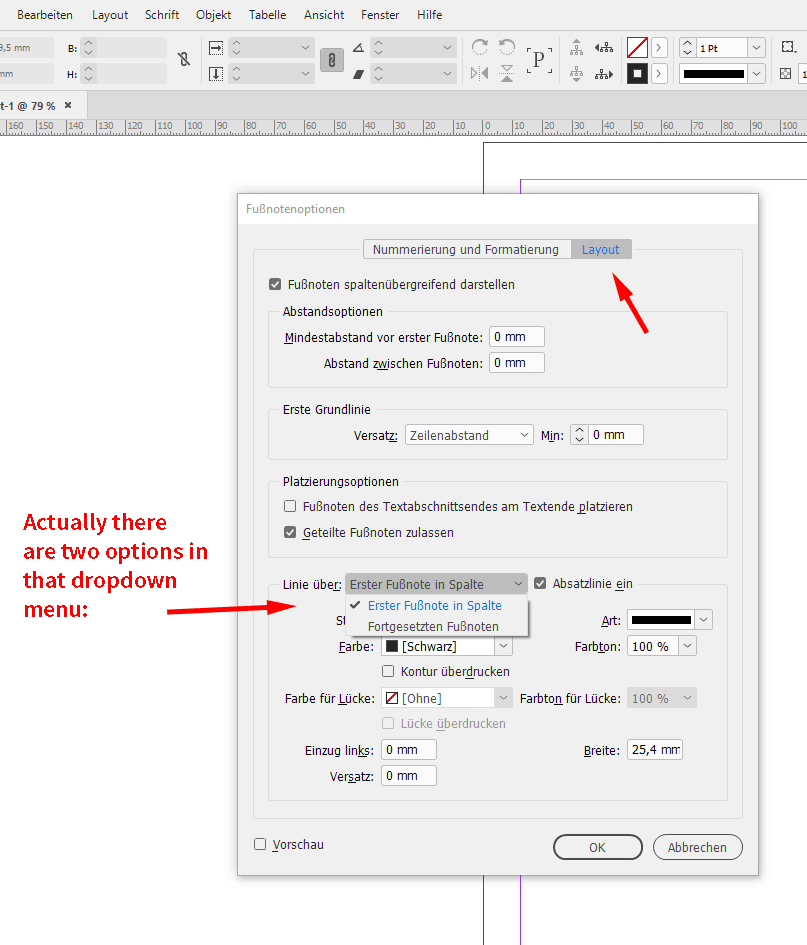807x945 pixels.
Task: Click the black stroke color swatch in toolbar
Action: click(720, 73)
